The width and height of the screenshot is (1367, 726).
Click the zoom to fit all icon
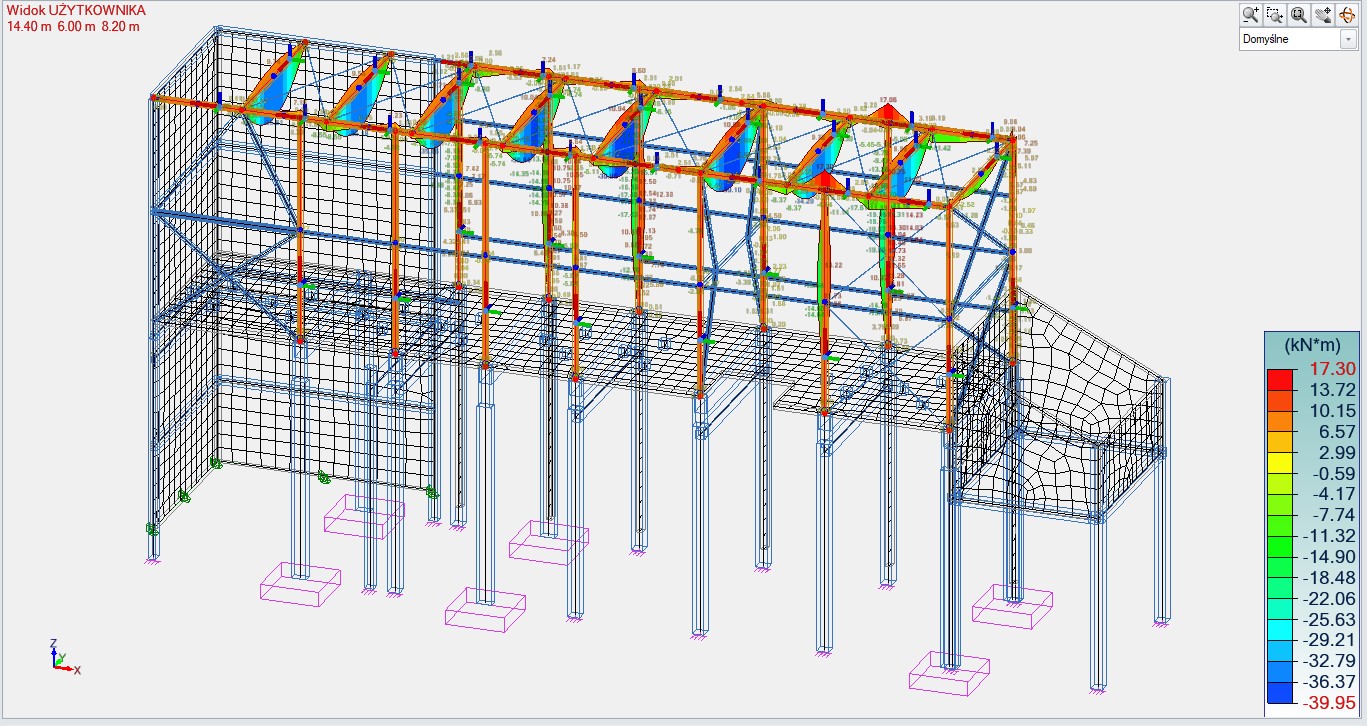point(1298,14)
